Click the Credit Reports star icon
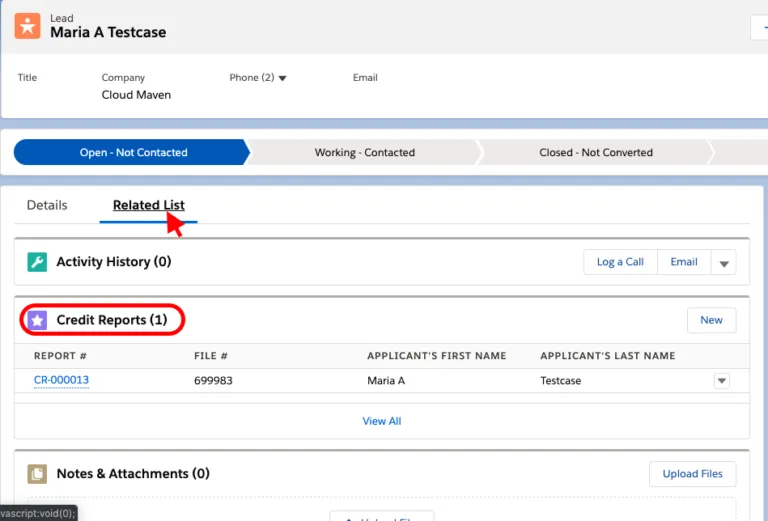Screen dimensions: 768x521 [37, 320]
